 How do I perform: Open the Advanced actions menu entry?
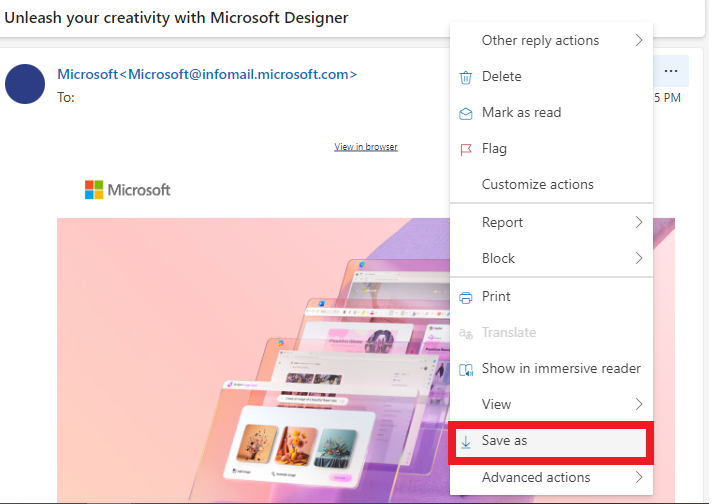click(x=551, y=477)
